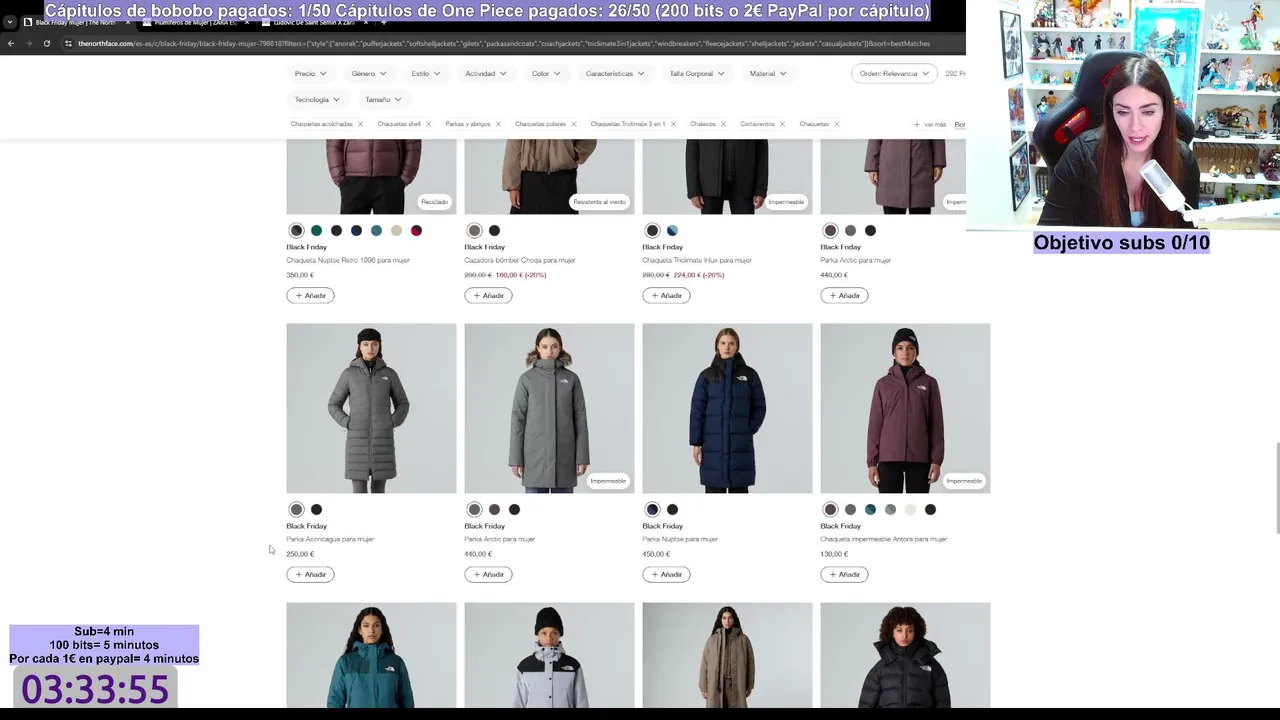Remove the Chaquetas polares filter chip
Screen dimensions: 1280x720
(573, 124)
